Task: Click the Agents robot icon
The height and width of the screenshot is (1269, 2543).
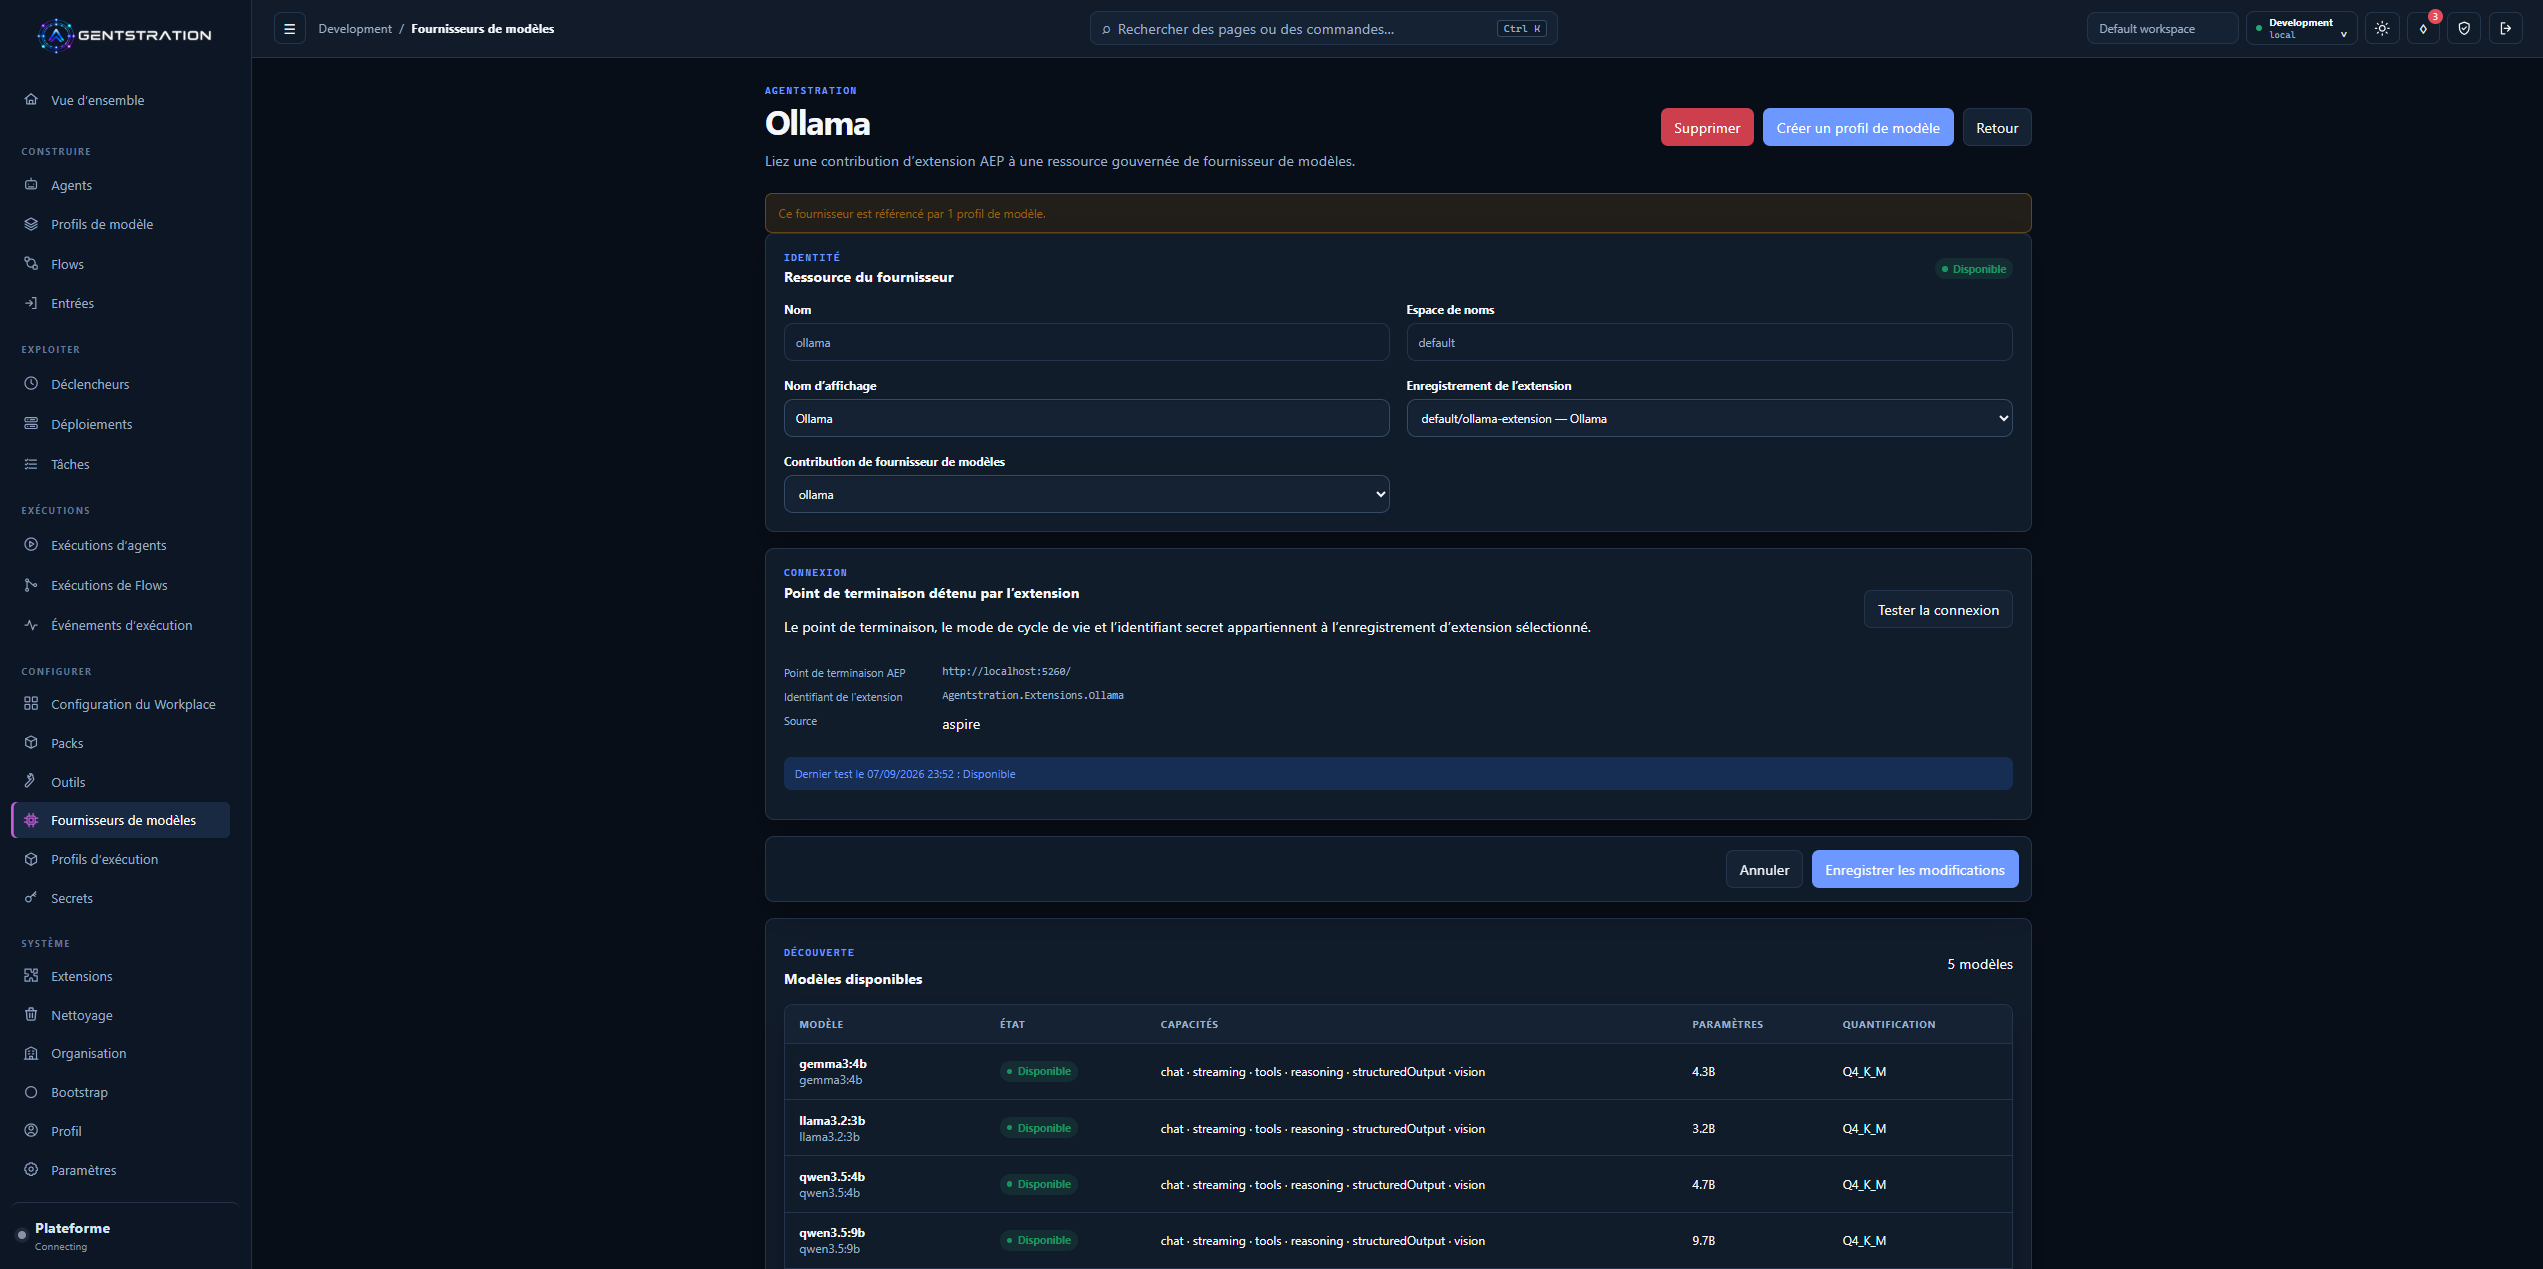Action: tap(31, 185)
